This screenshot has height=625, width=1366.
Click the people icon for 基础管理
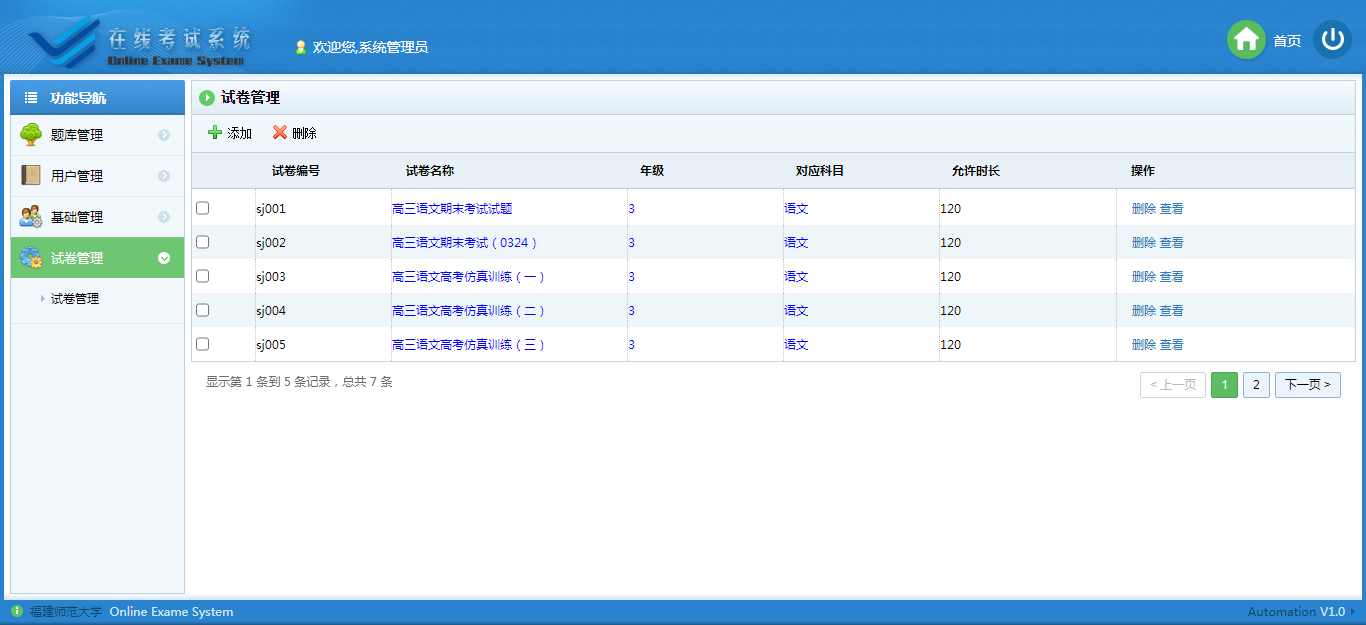pos(31,217)
